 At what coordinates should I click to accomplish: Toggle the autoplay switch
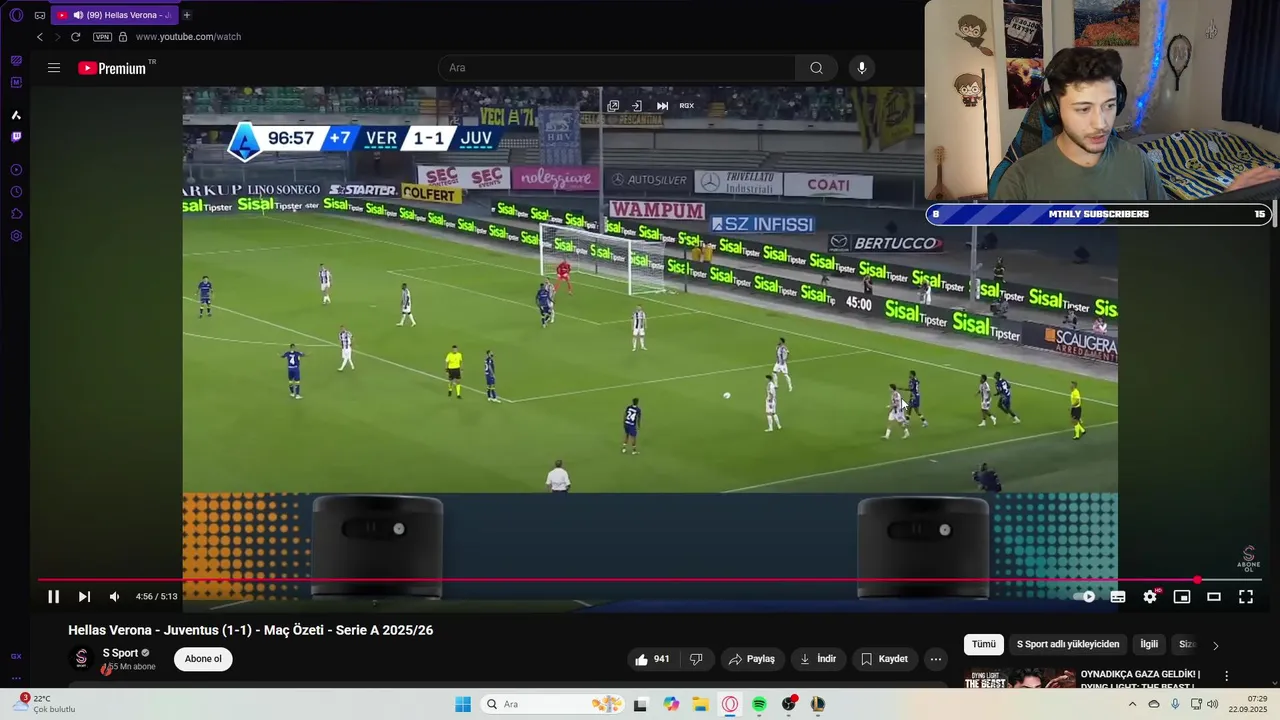pos(1085,597)
